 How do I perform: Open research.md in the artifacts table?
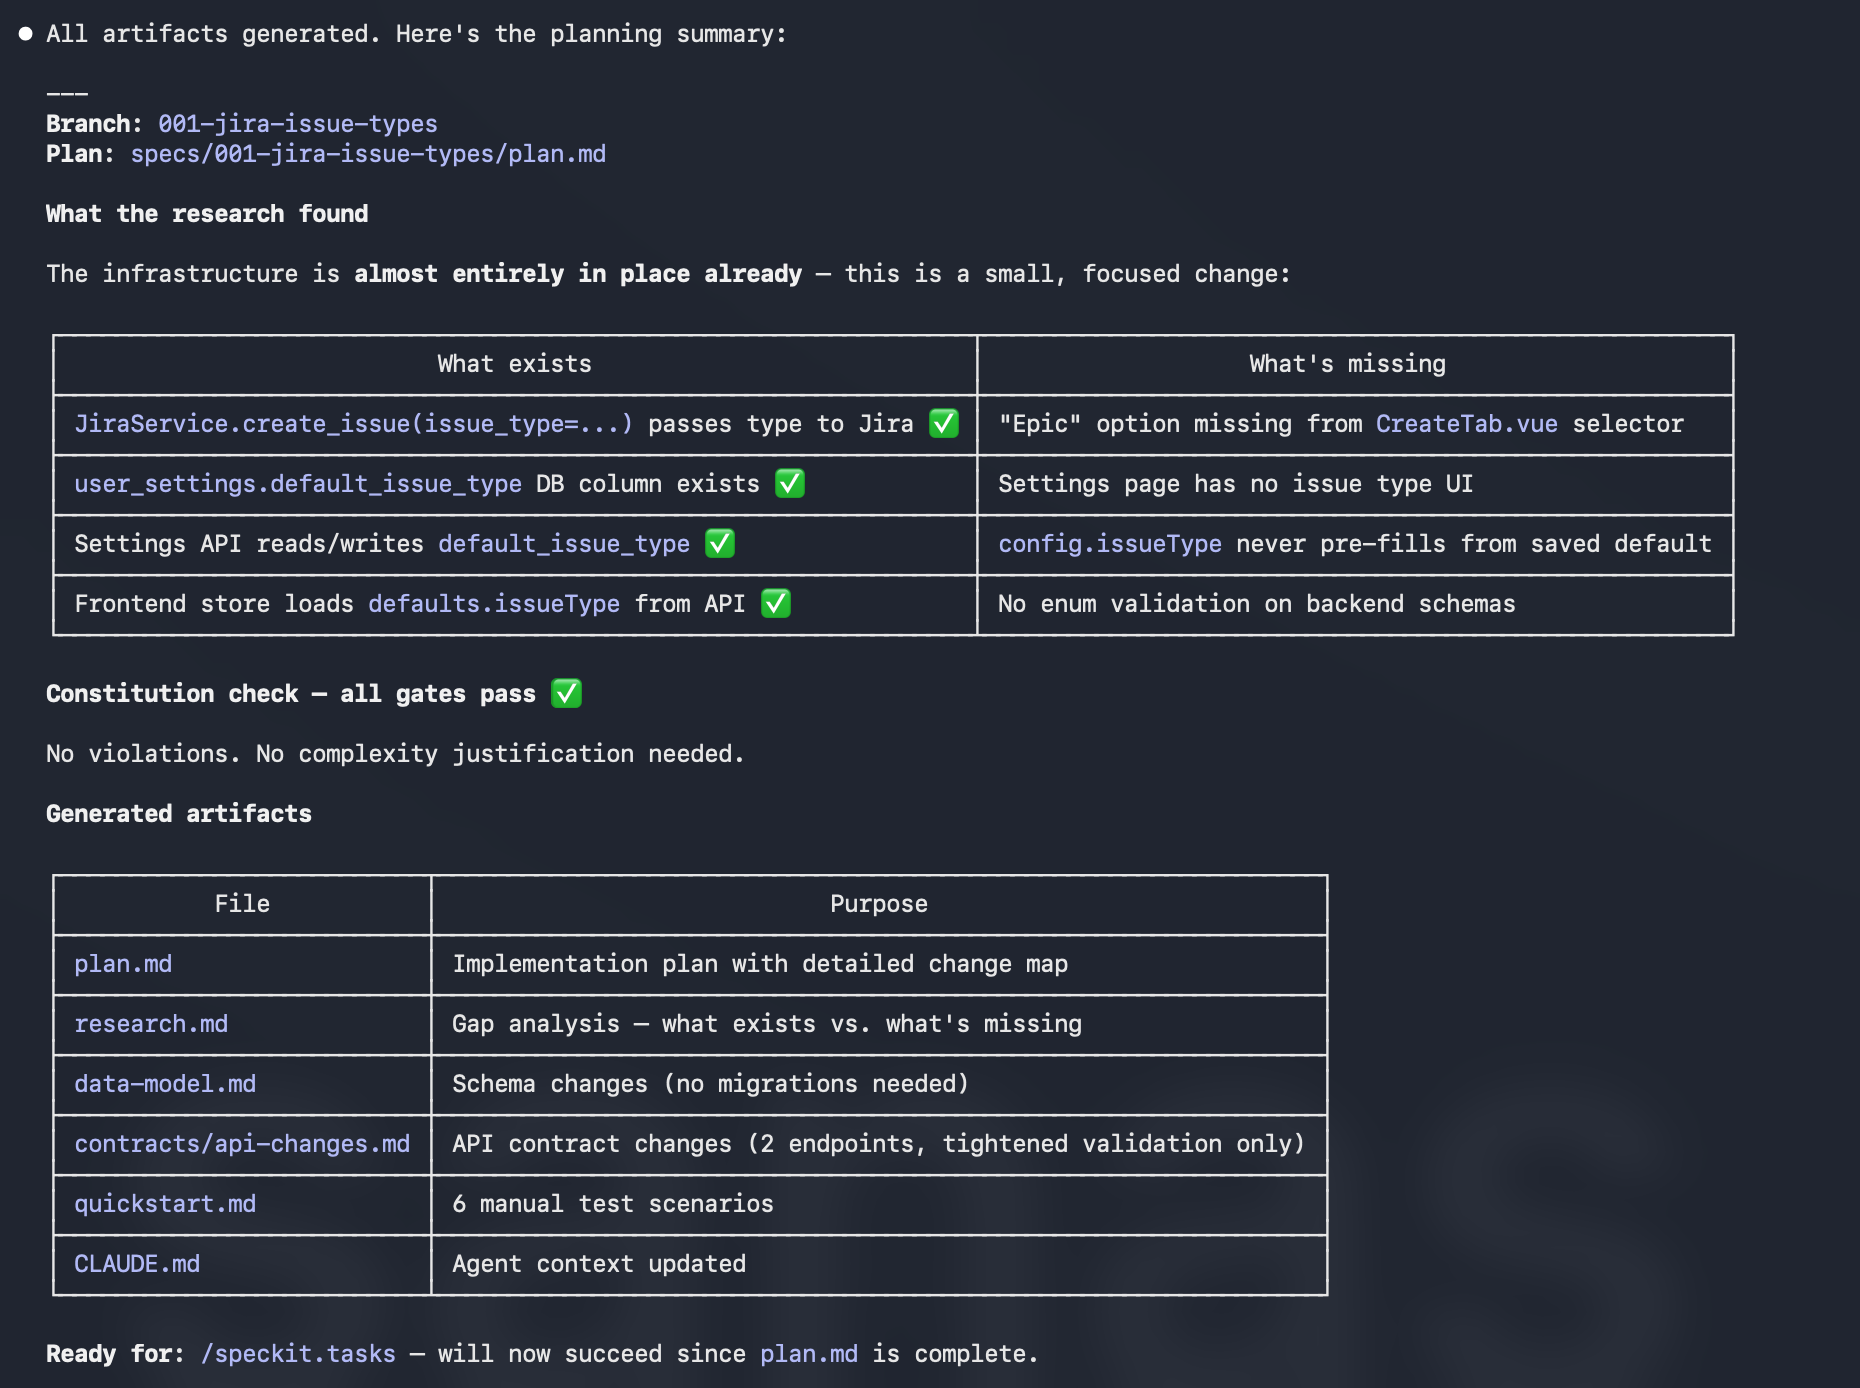click(151, 1024)
